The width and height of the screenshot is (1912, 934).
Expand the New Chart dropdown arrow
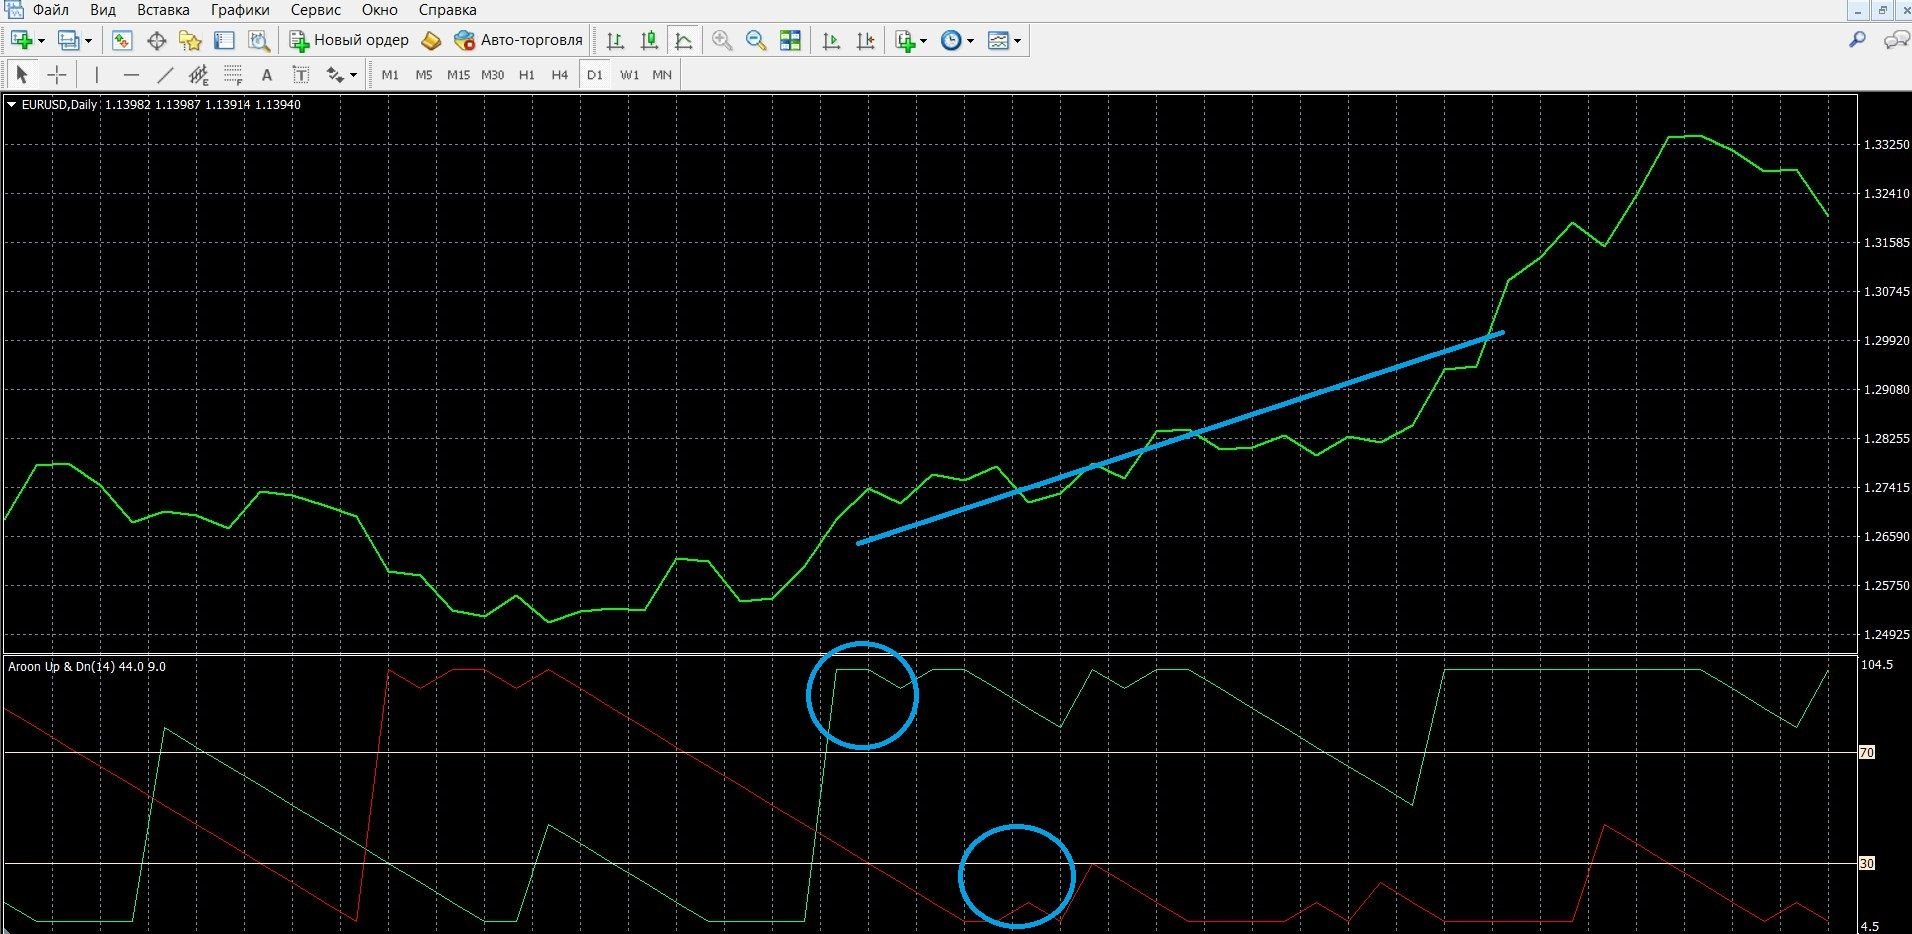[x=41, y=41]
